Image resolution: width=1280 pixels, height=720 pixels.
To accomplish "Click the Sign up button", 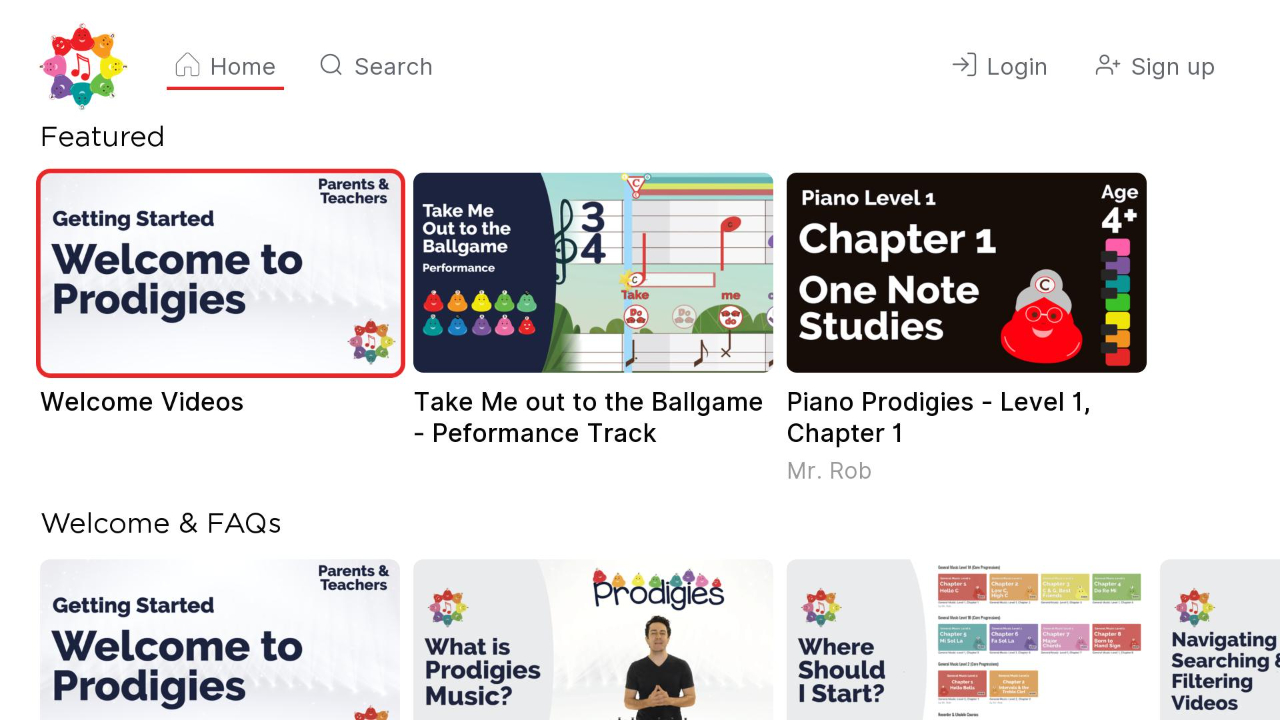I will point(1172,66).
